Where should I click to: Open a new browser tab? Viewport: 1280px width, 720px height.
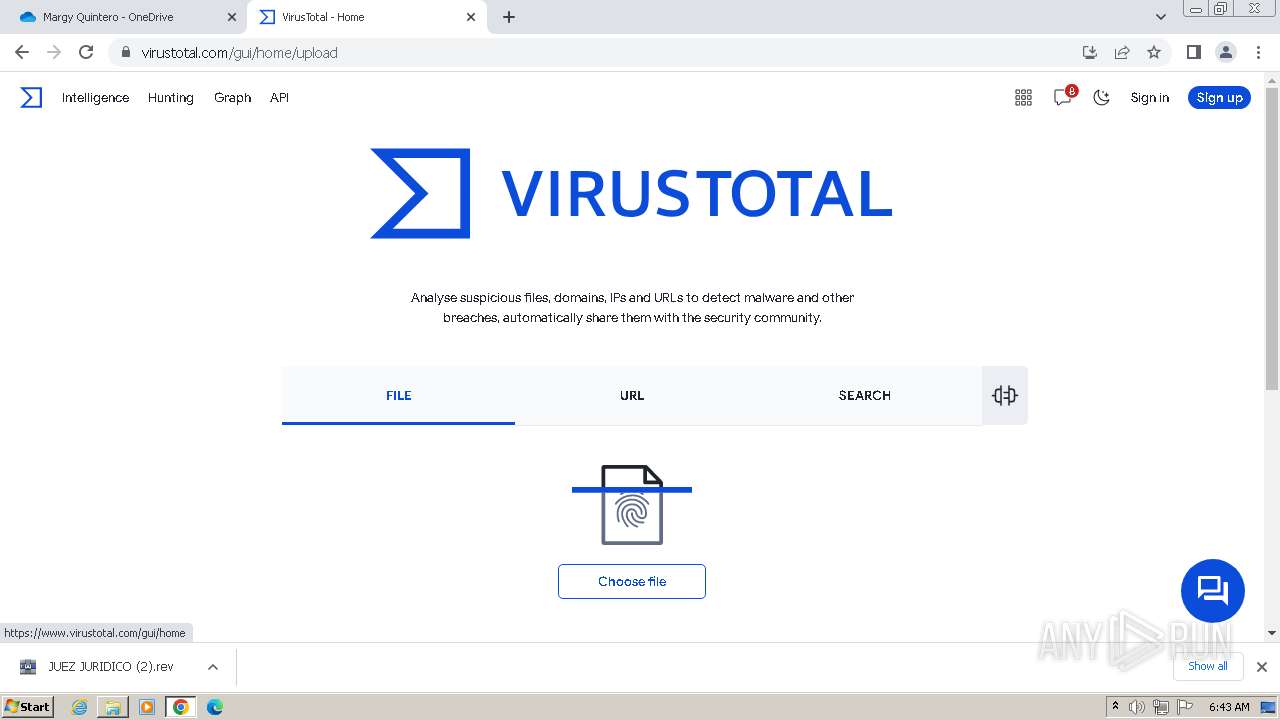[x=509, y=17]
